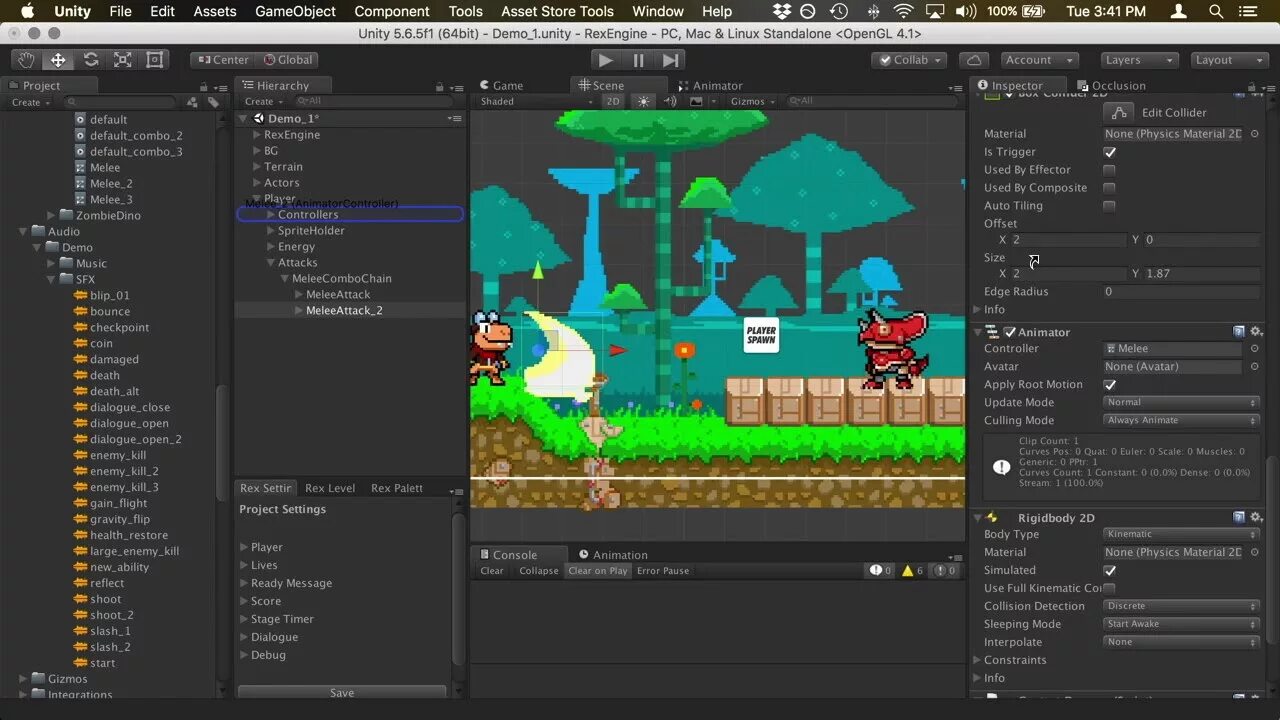Toggle the 2D scene view button

613,101
